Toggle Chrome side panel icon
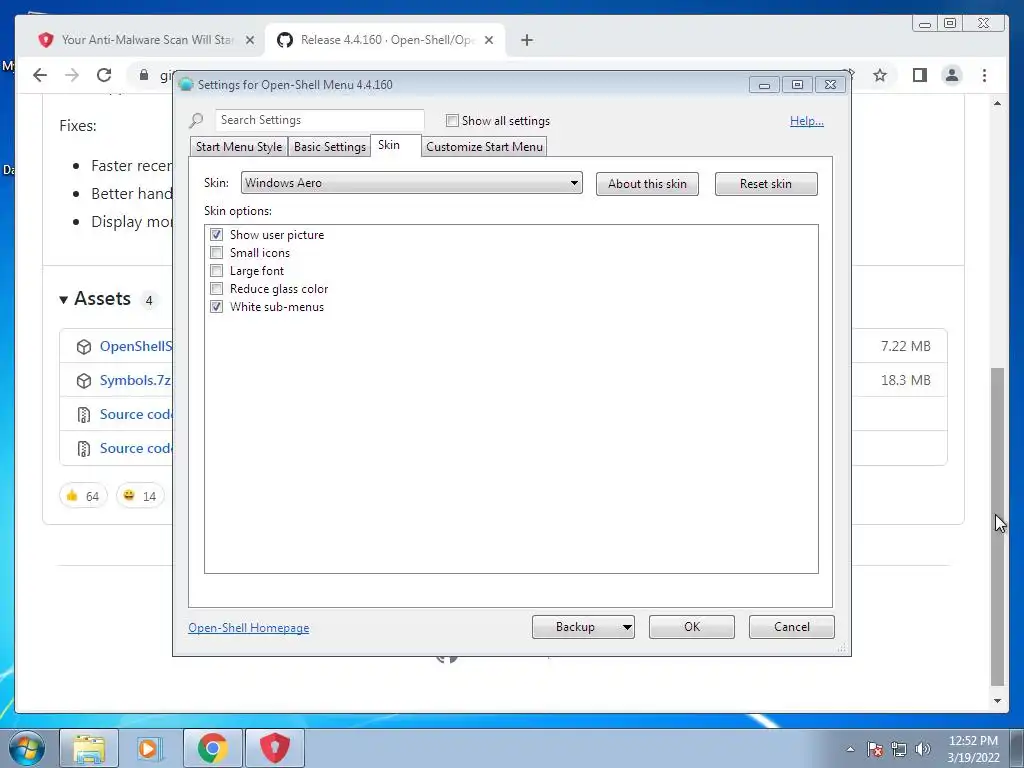This screenshot has height=768, width=1024. [920, 75]
